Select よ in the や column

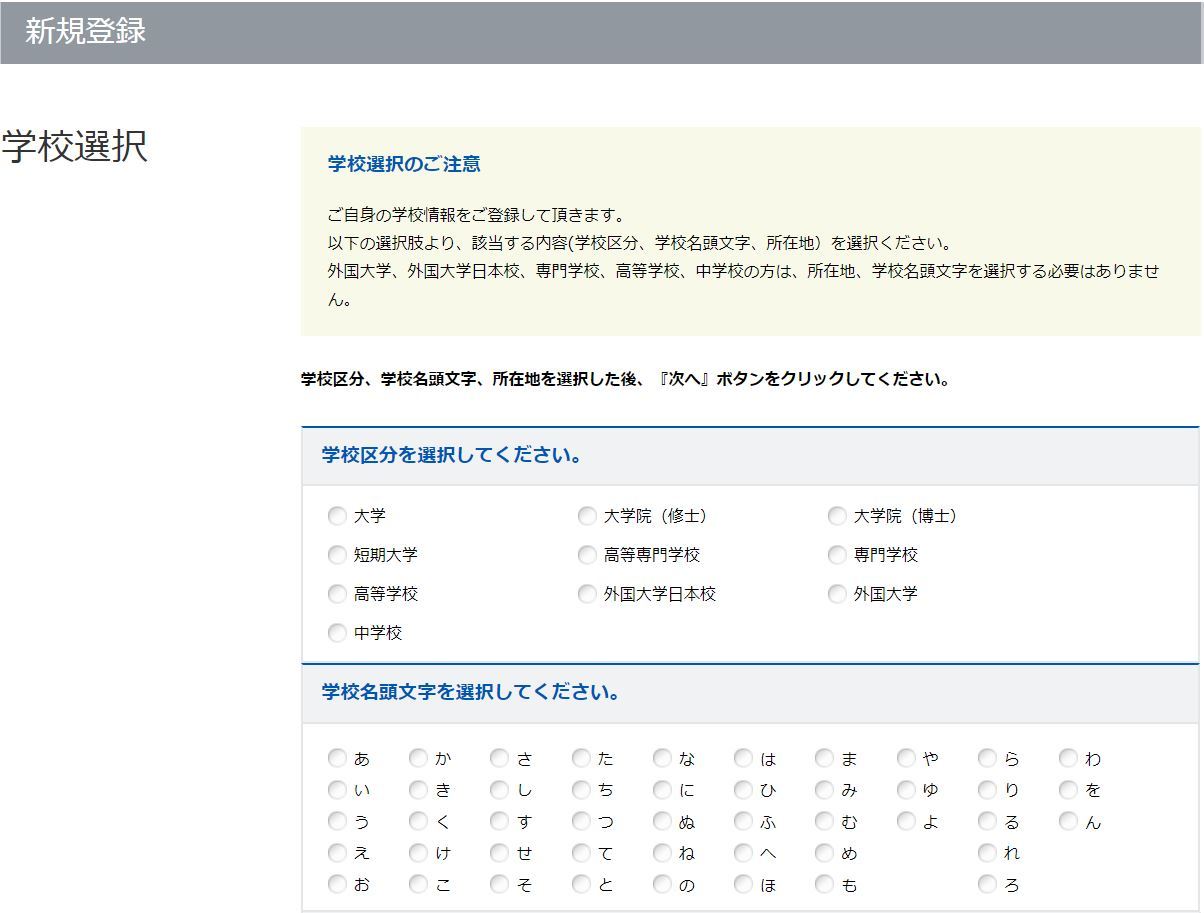pos(906,821)
